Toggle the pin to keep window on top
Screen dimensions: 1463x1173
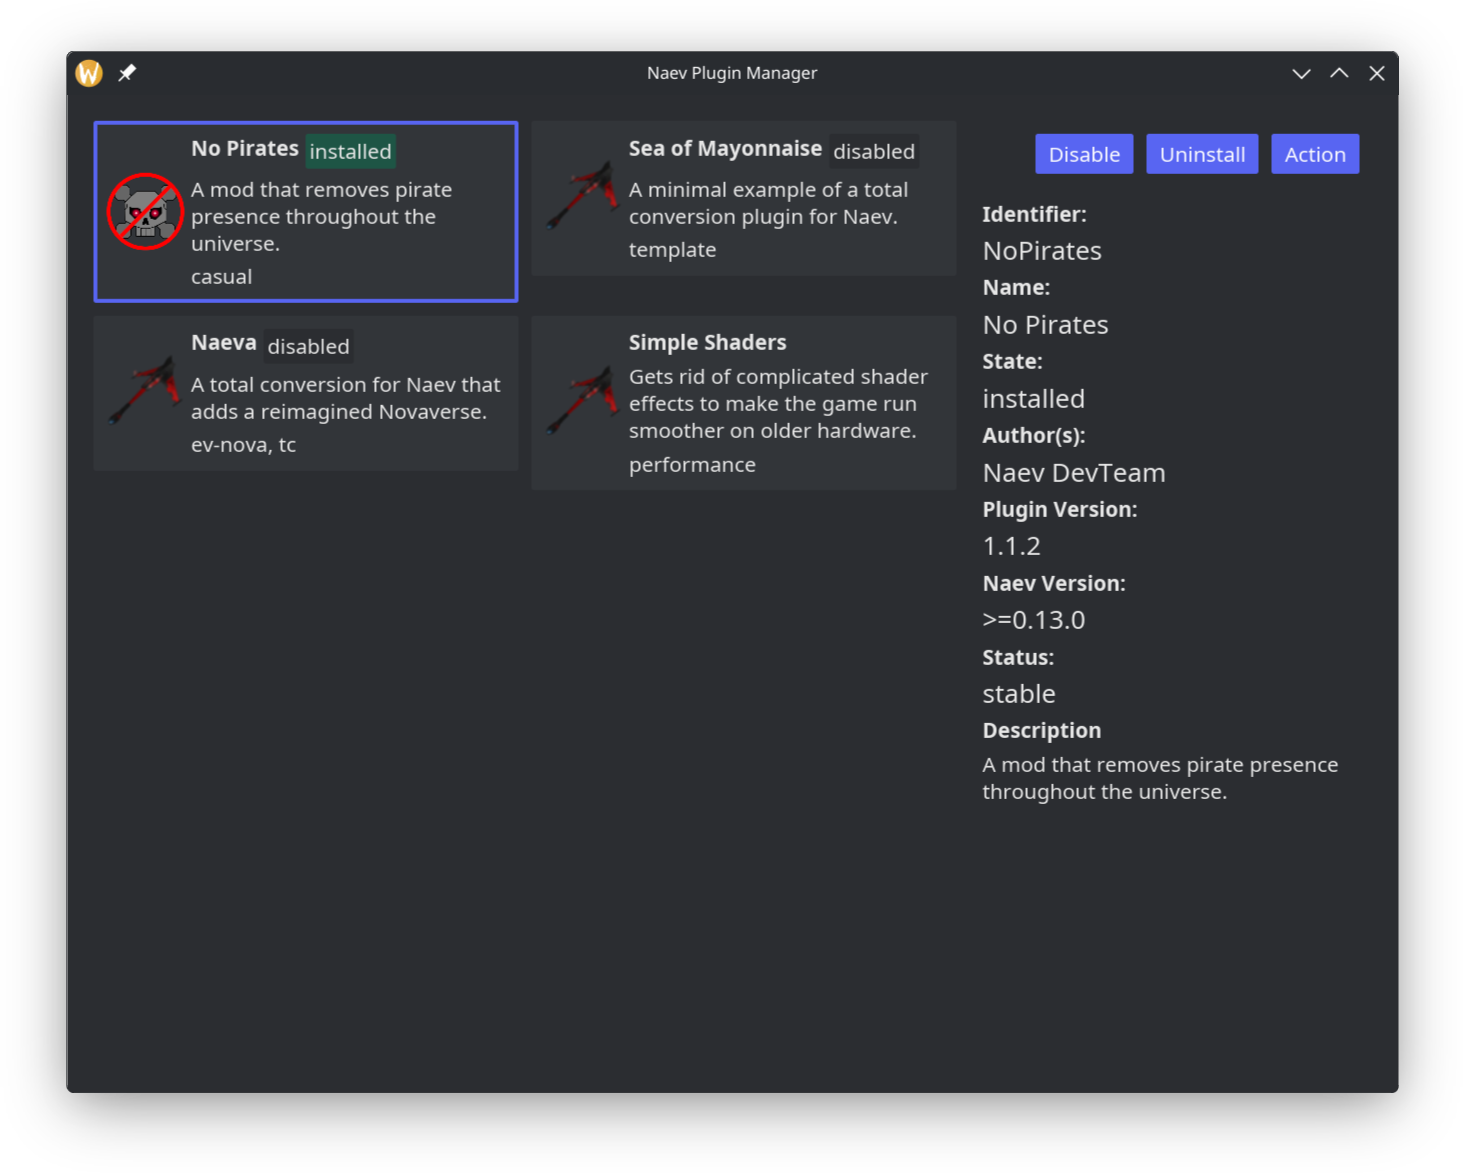(x=127, y=73)
